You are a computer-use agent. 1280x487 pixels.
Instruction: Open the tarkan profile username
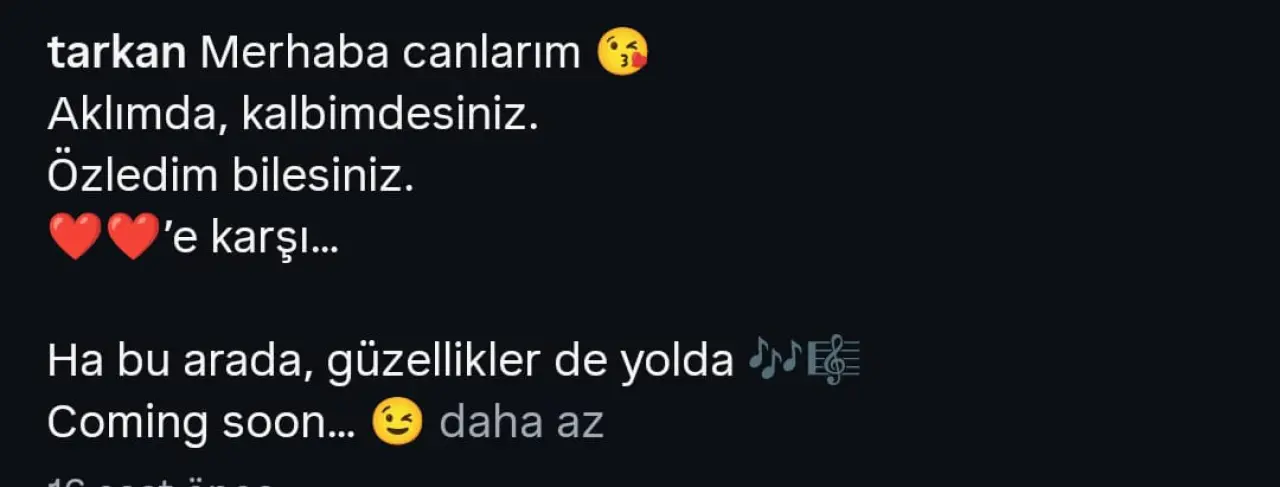coord(116,54)
